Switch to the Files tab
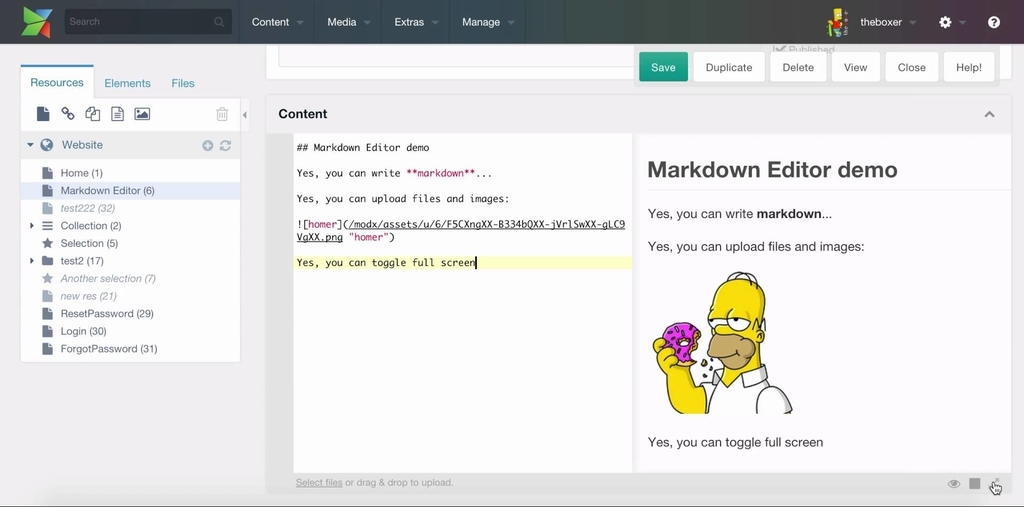Image resolution: width=1024 pixels, height=507 pixels. (183, 83)
